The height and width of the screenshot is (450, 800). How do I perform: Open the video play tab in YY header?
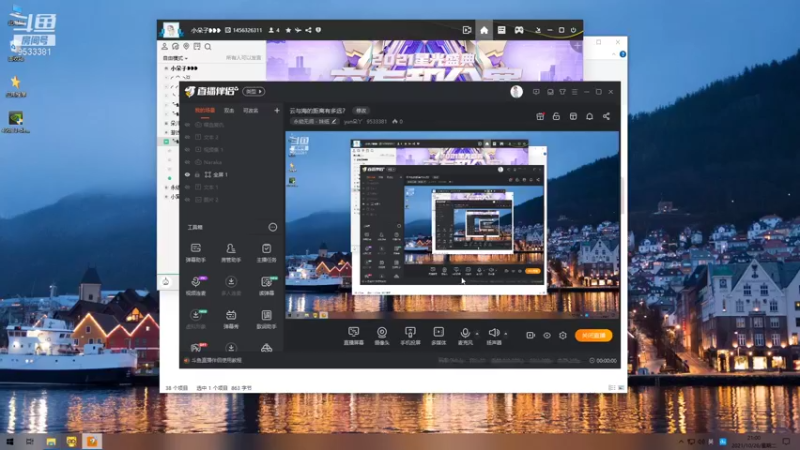(466, 30)
